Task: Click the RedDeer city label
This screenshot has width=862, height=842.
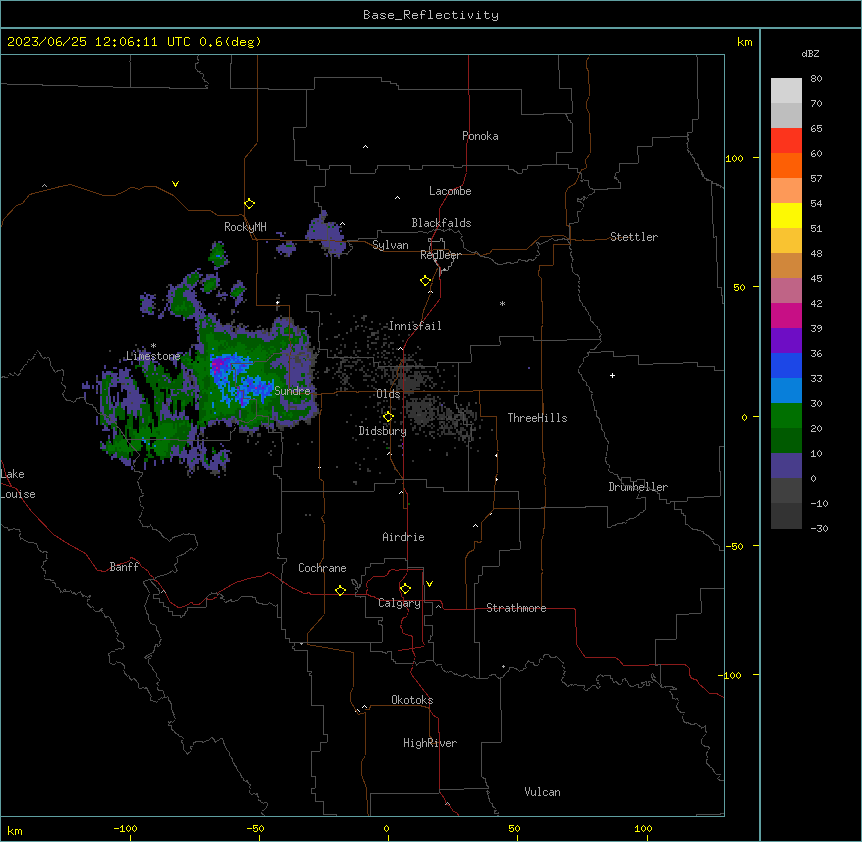Action: coord(440,255)
